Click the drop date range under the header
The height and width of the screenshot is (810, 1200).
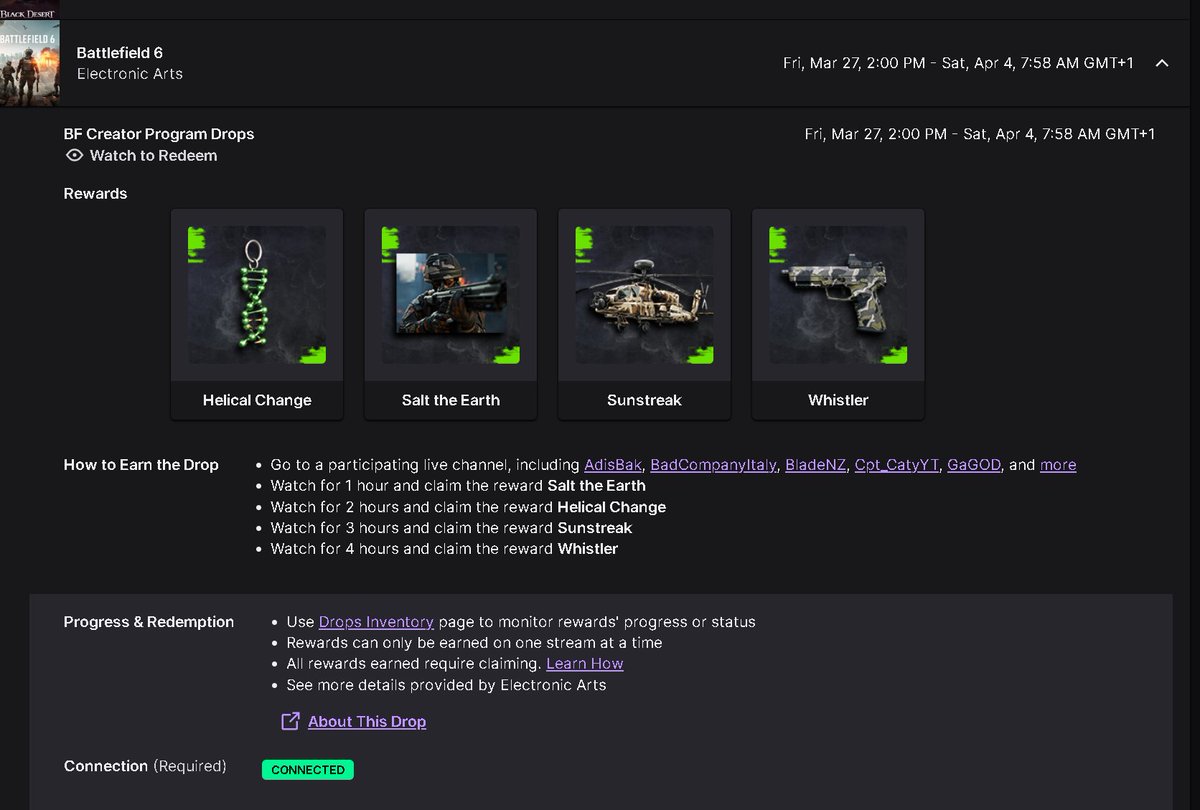tap(980, 134)
